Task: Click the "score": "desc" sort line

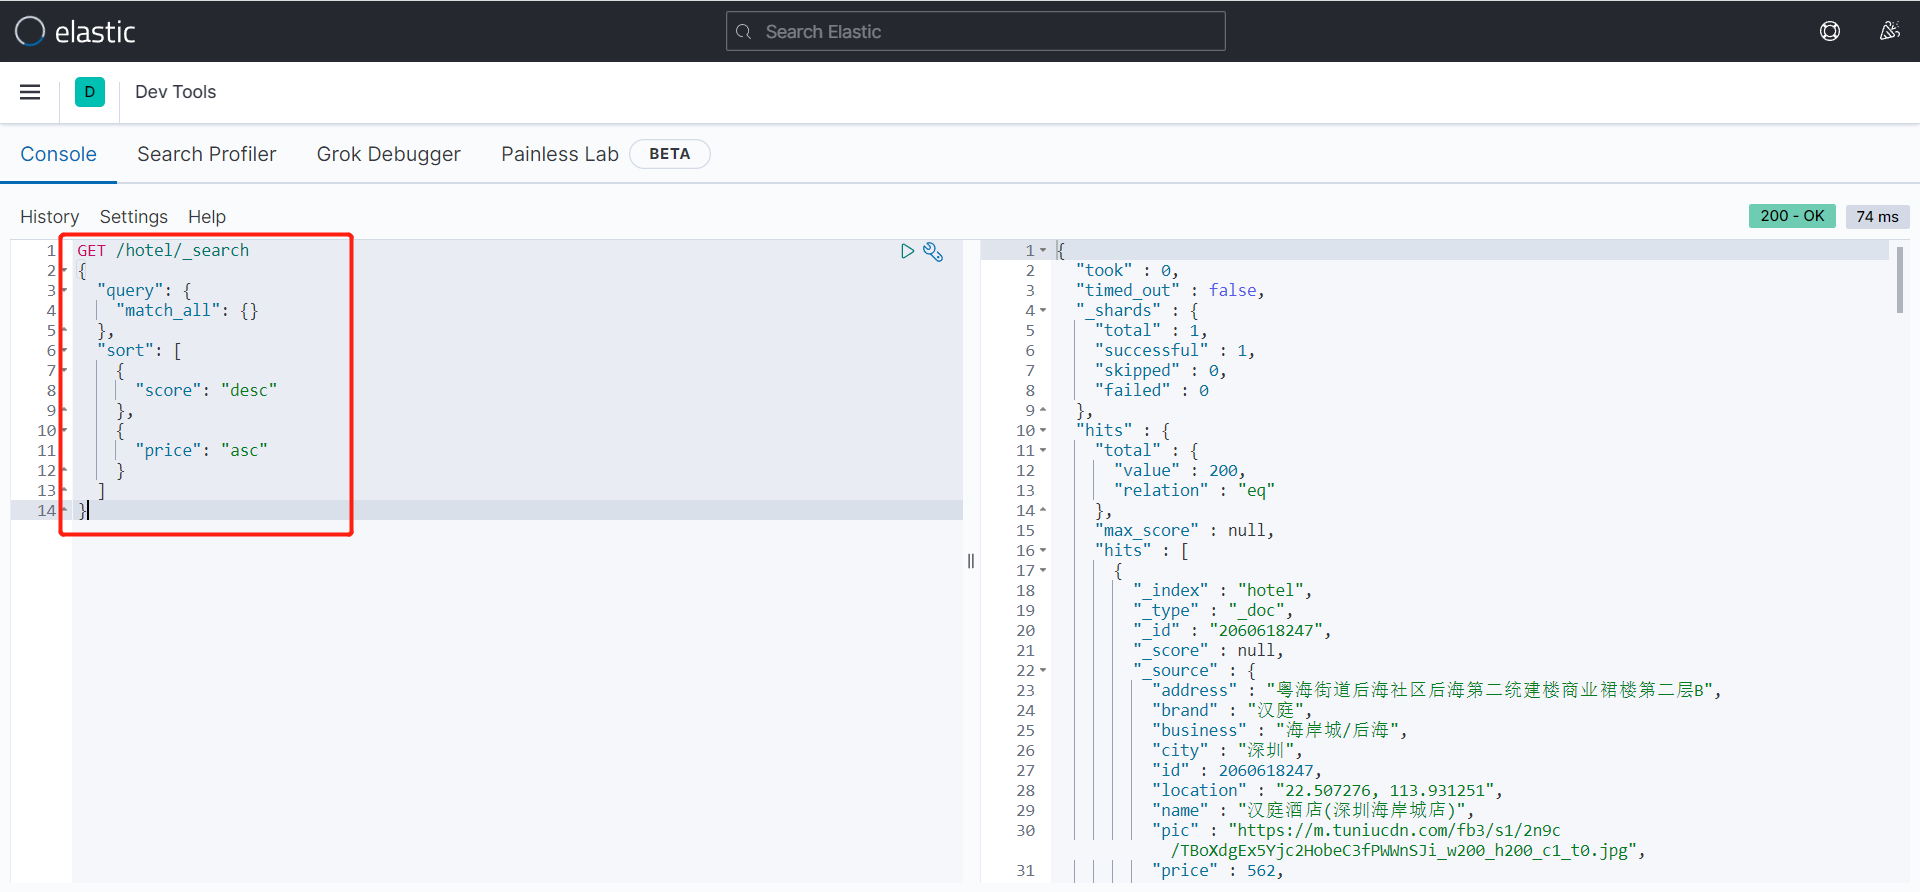Action: (206, 391)
